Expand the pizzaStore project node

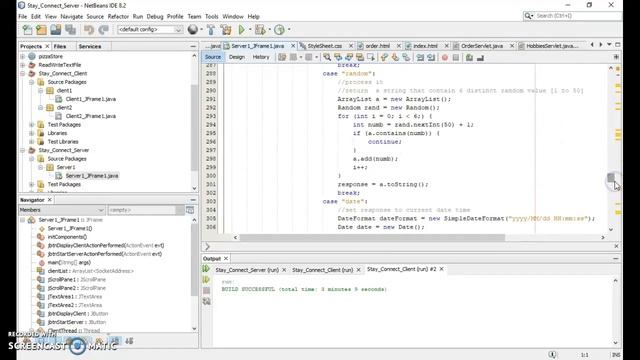click(x=23, y=56)
